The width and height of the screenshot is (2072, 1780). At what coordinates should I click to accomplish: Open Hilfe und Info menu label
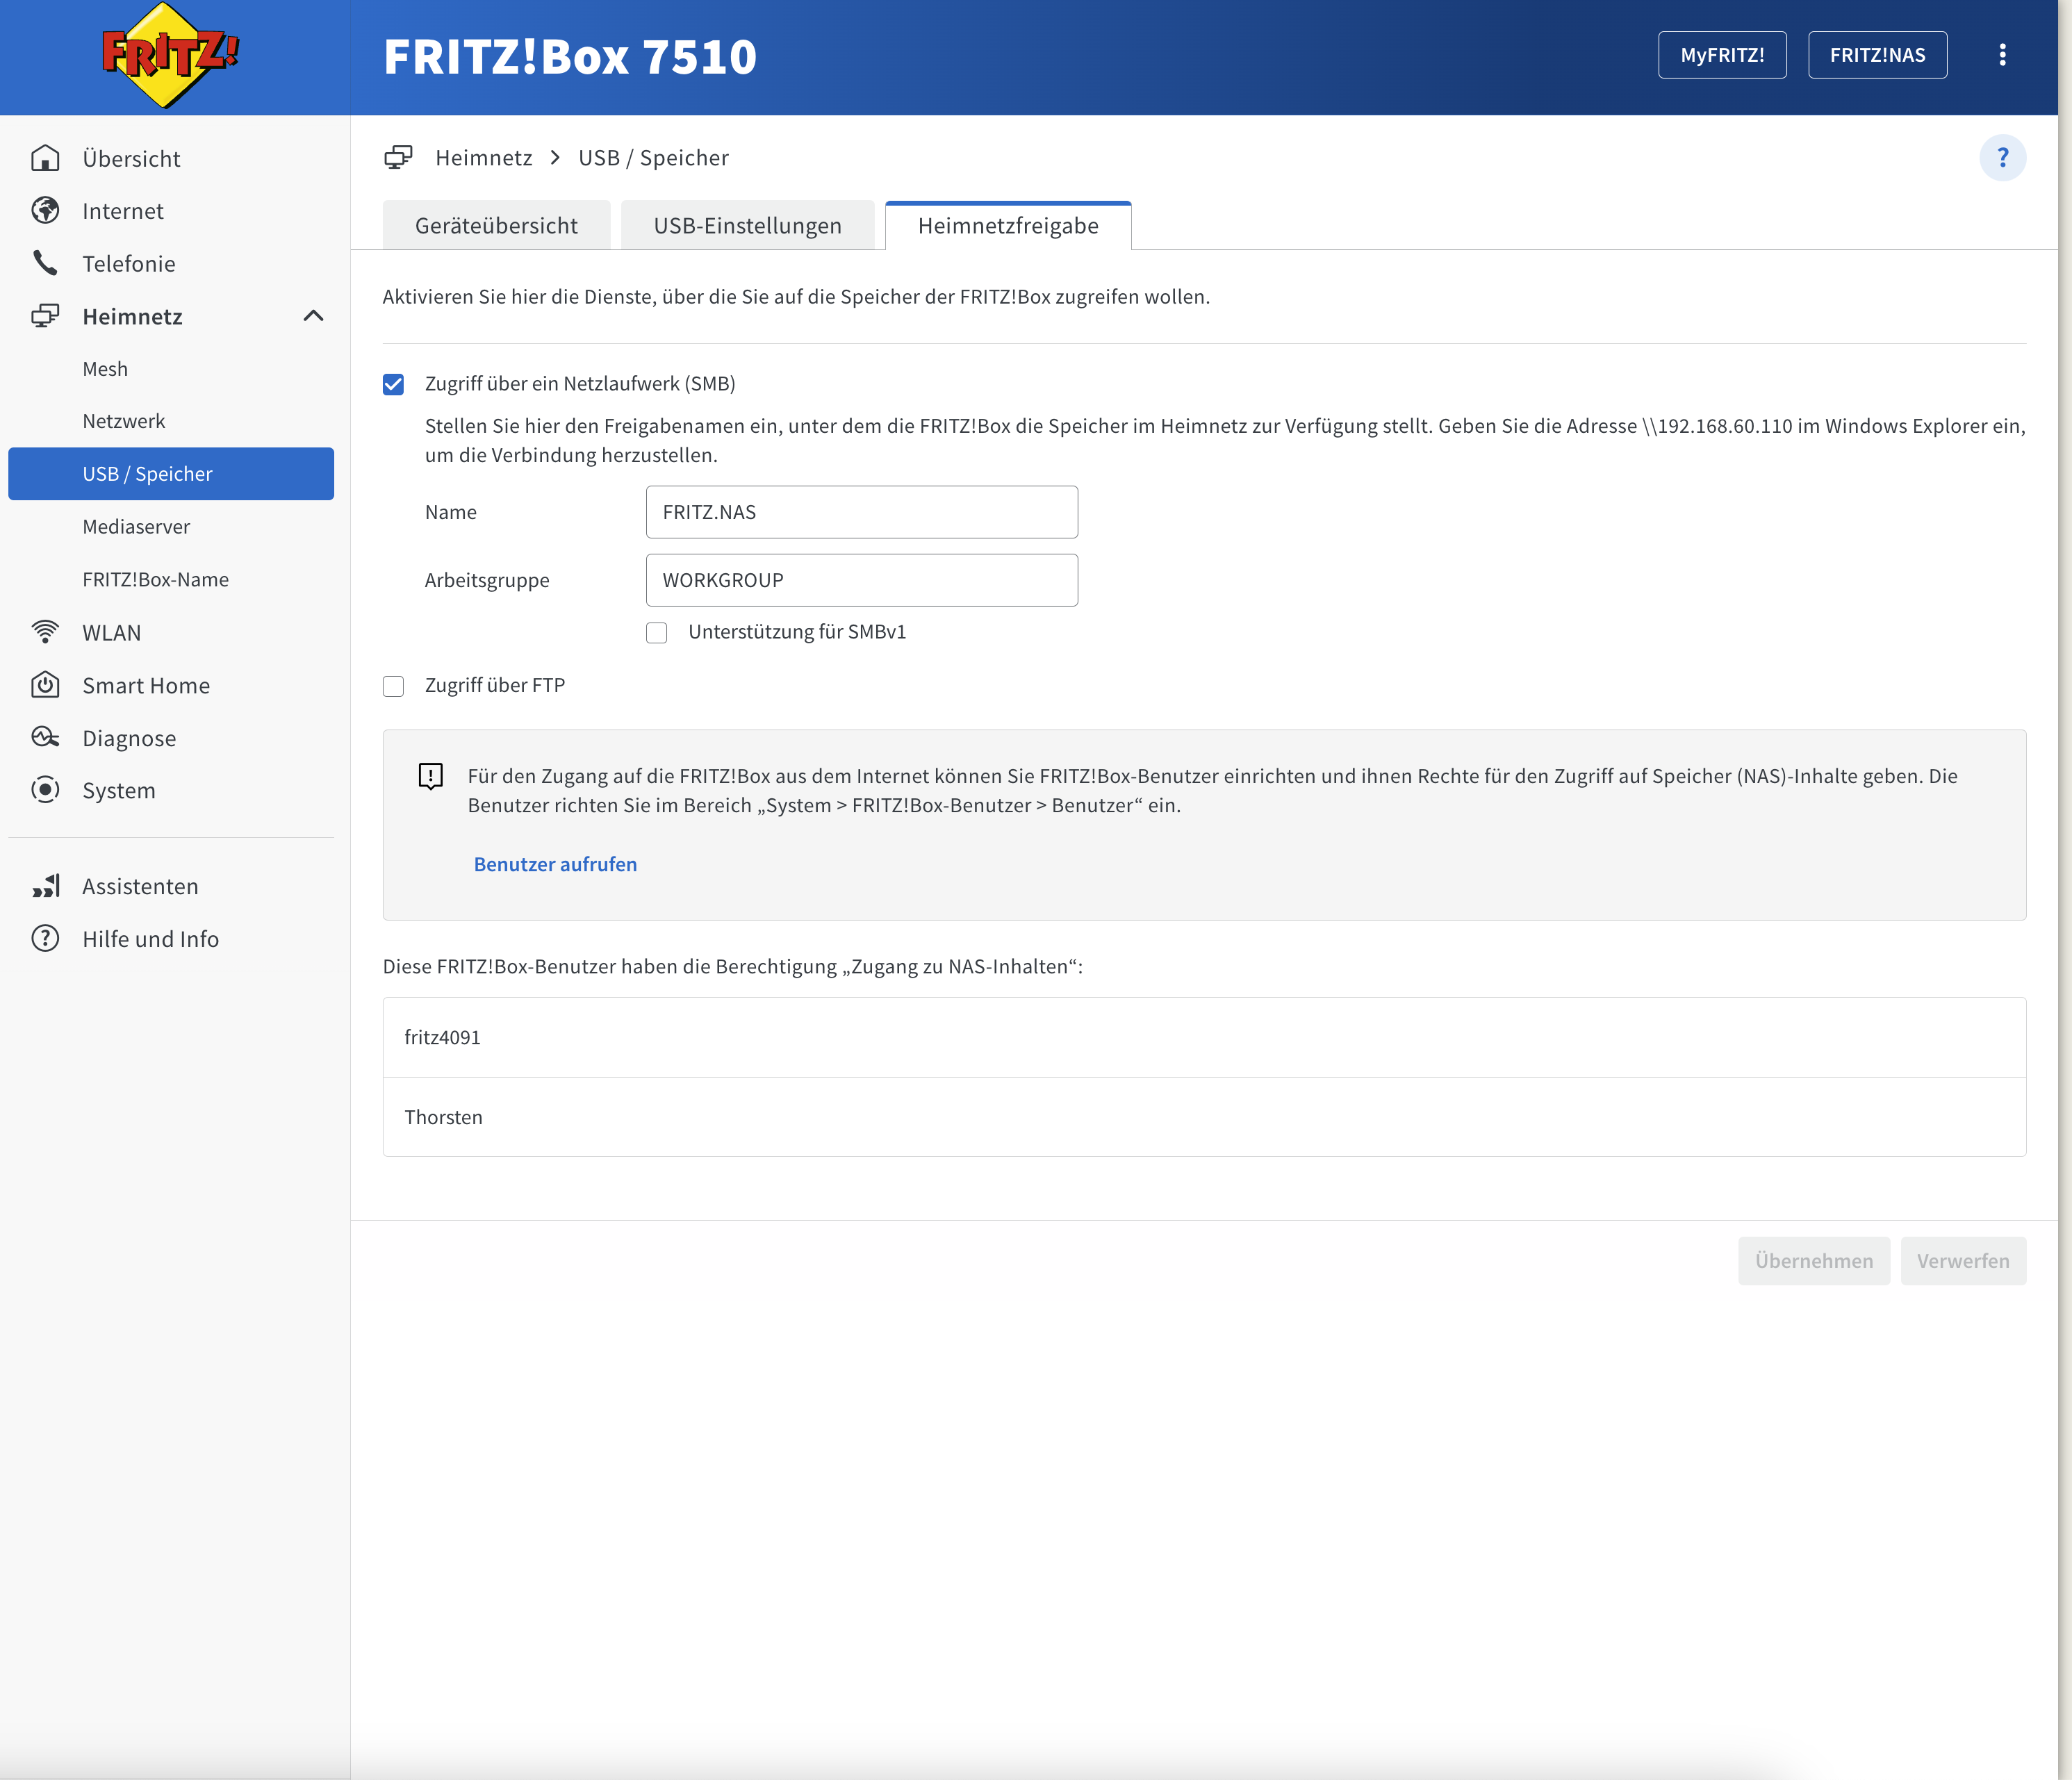point(151,939)
